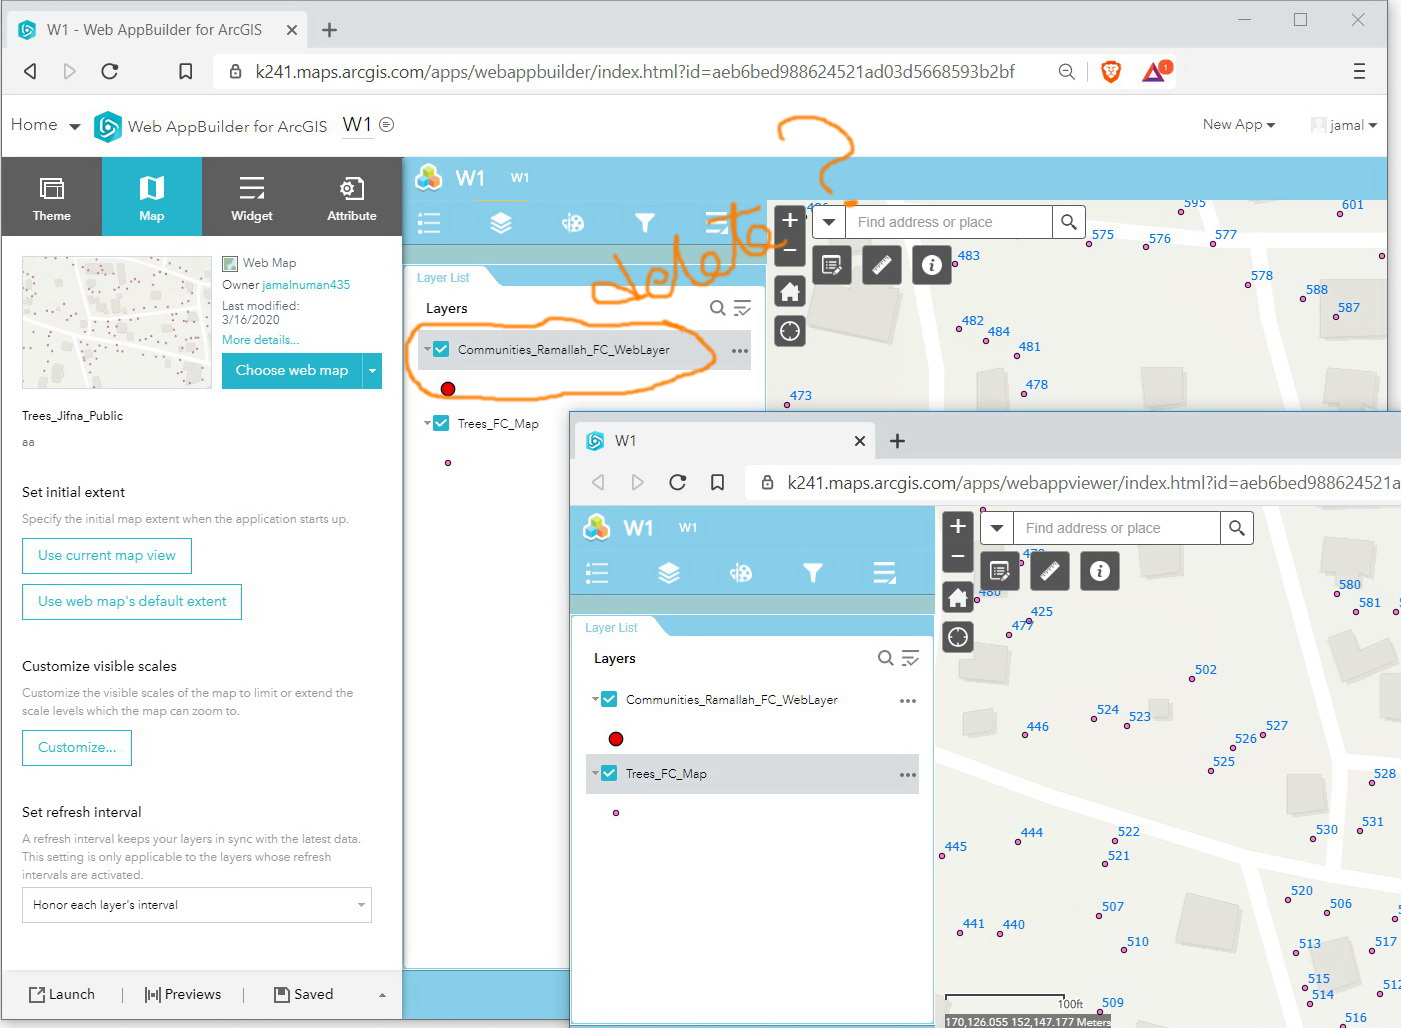The height and width of the screenshot is (1028, 1401).
Task: Zoom in on the map in the front viewer window
Action: (x=958, y=526)
